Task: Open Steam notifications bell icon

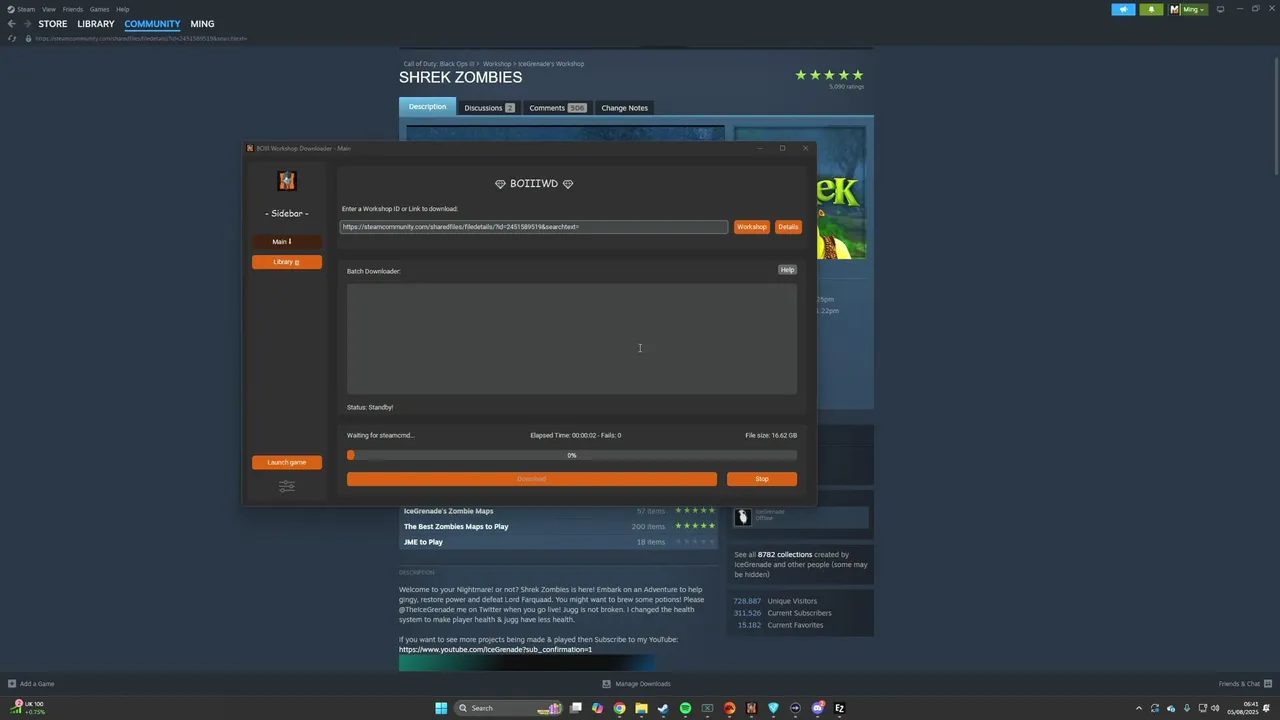Action: (1151, 9)
